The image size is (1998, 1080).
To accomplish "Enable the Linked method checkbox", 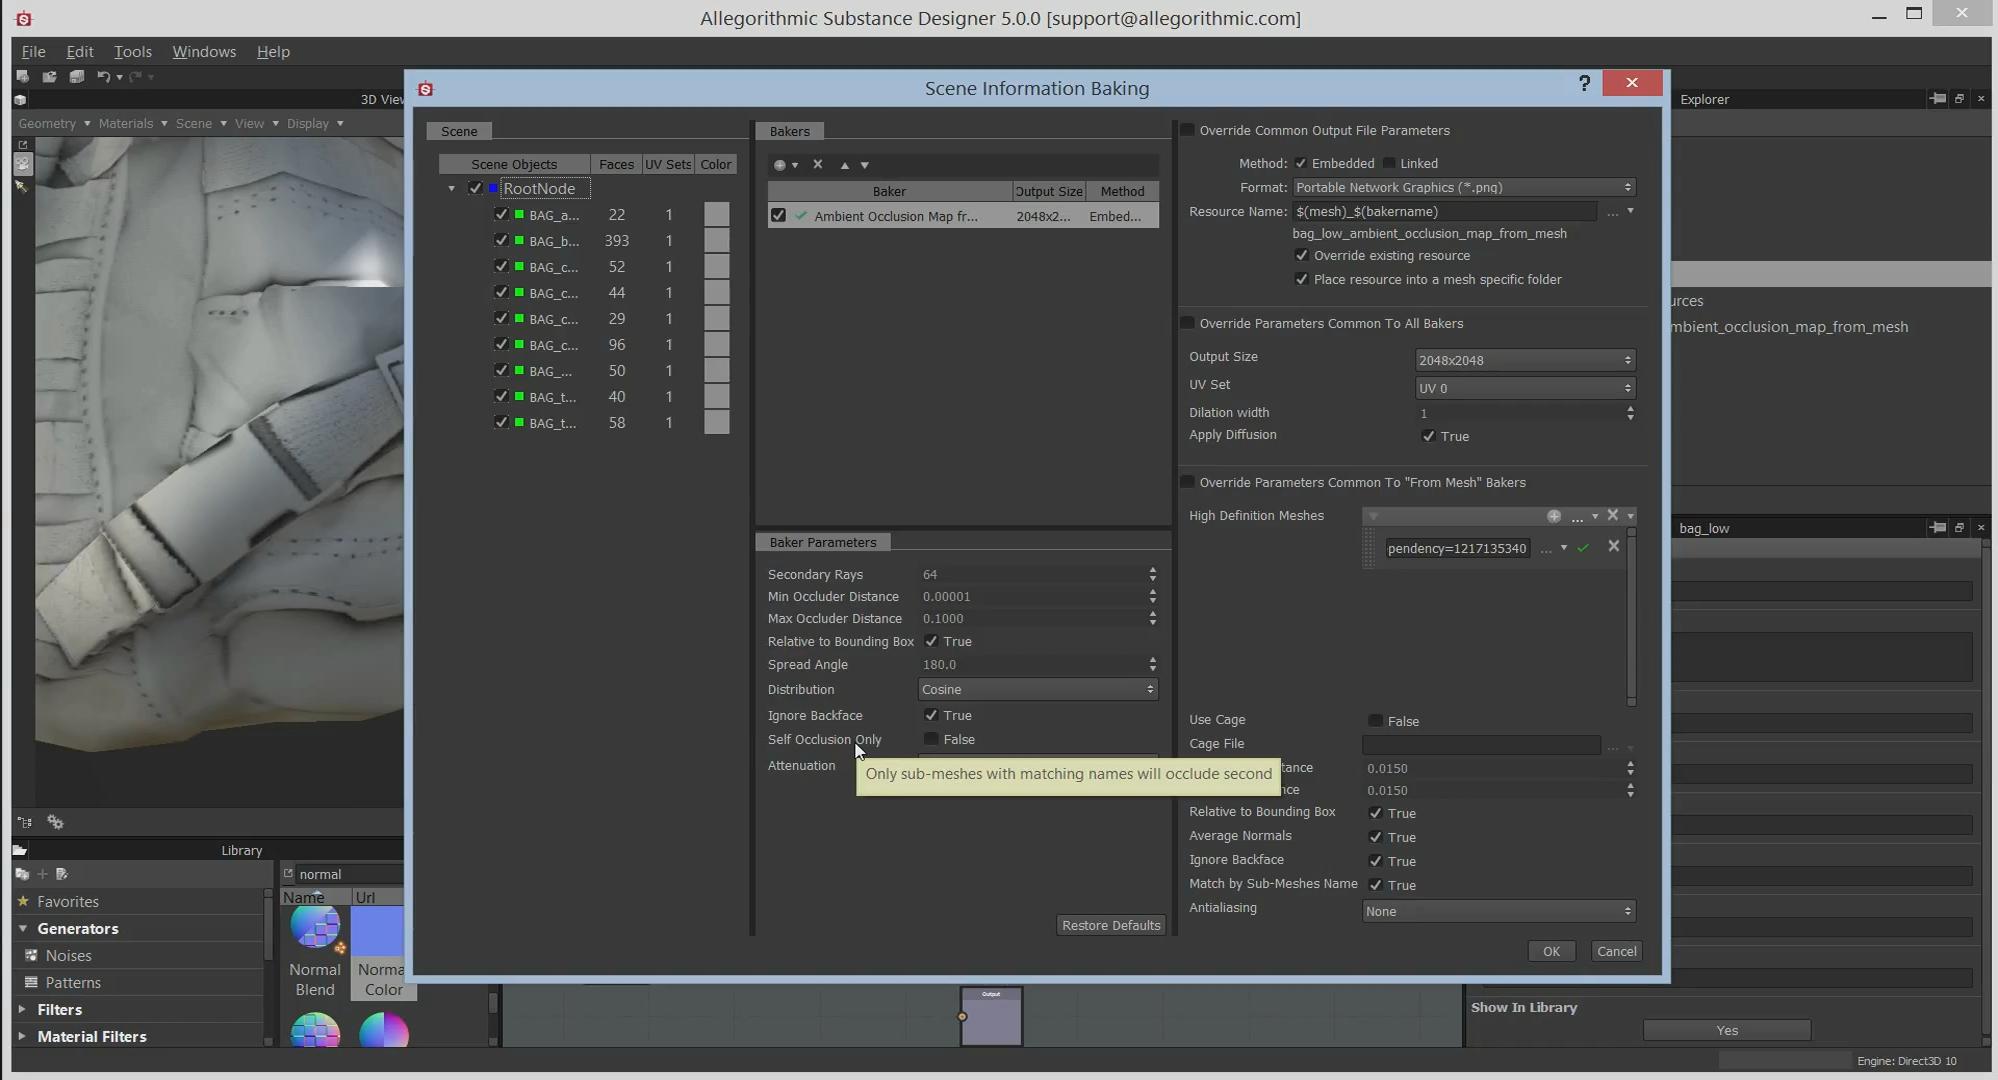I will coord(1389,163).
